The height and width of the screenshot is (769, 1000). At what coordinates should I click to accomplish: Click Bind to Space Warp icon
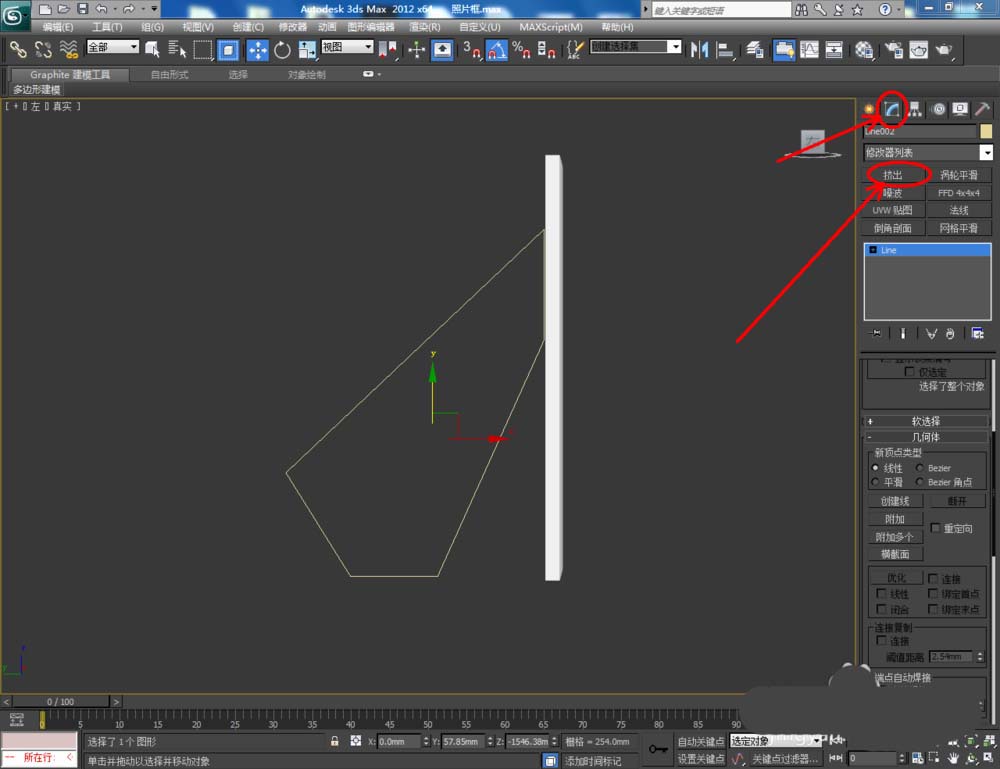pyautogui.click(x=68, y=50)
